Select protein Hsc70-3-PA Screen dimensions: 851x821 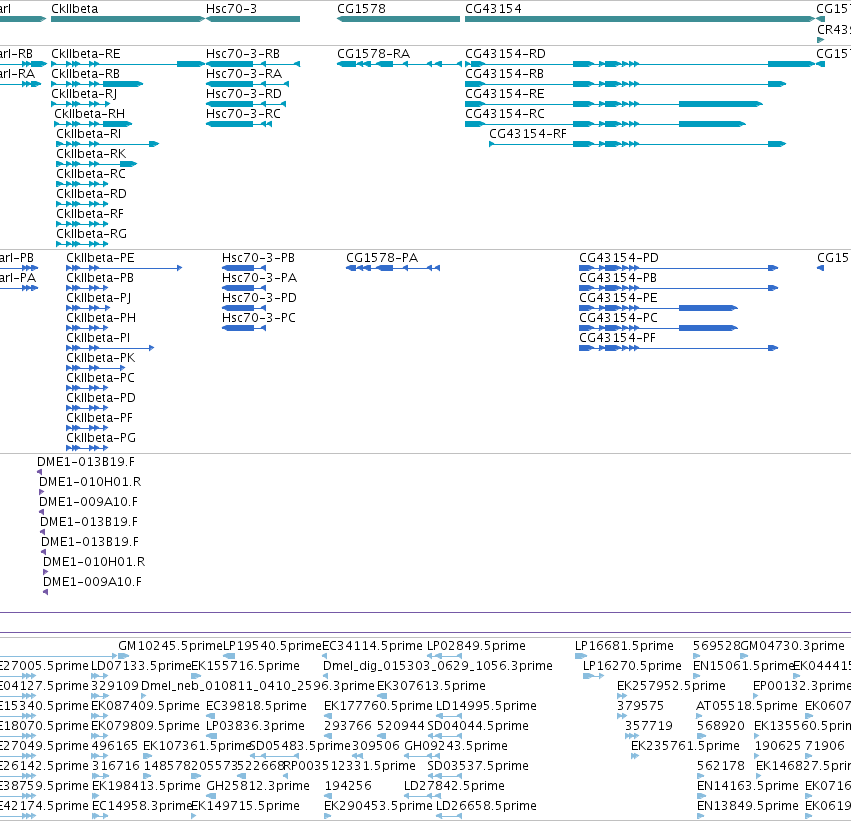259,278
